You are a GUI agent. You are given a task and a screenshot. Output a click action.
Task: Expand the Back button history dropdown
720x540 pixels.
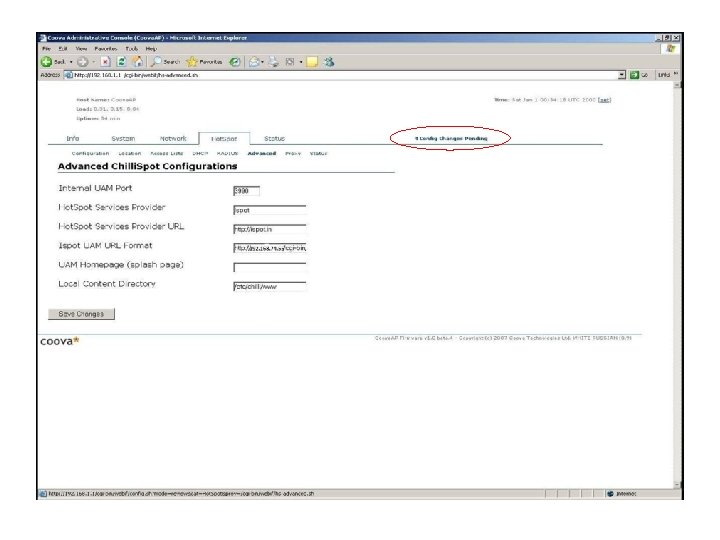point(71,62)
